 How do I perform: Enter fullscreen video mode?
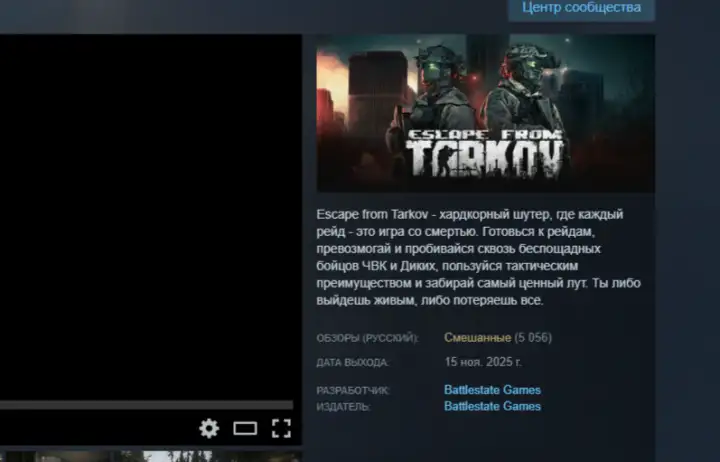click(281, 429)
